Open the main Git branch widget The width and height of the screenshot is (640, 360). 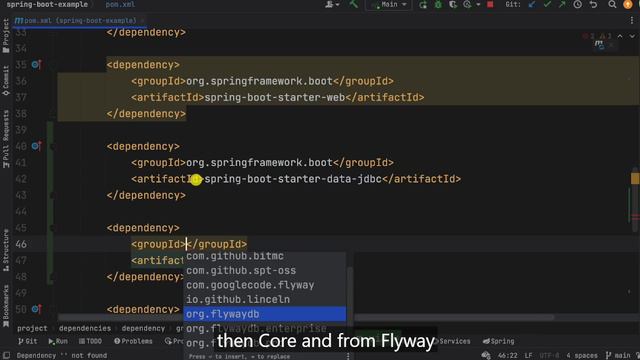619,356
